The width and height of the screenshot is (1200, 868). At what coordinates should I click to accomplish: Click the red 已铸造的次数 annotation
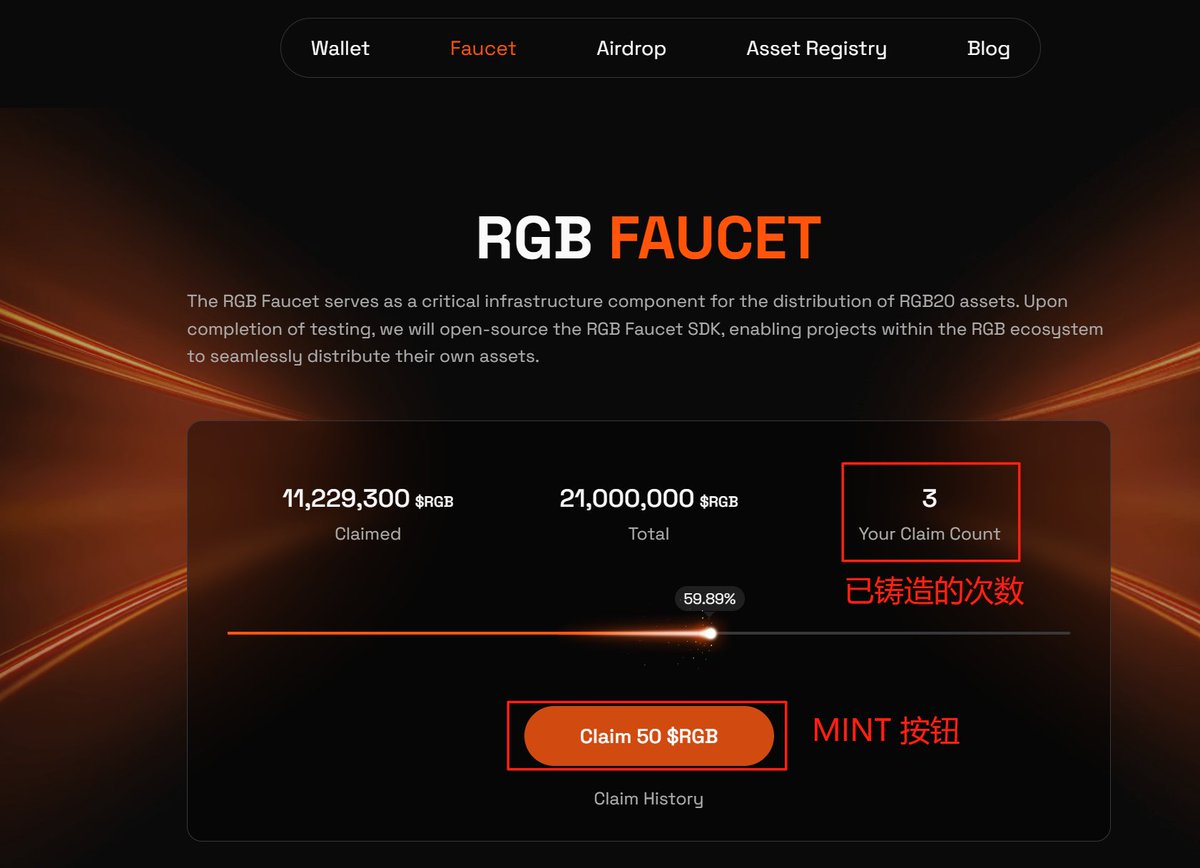coord(934,591)
